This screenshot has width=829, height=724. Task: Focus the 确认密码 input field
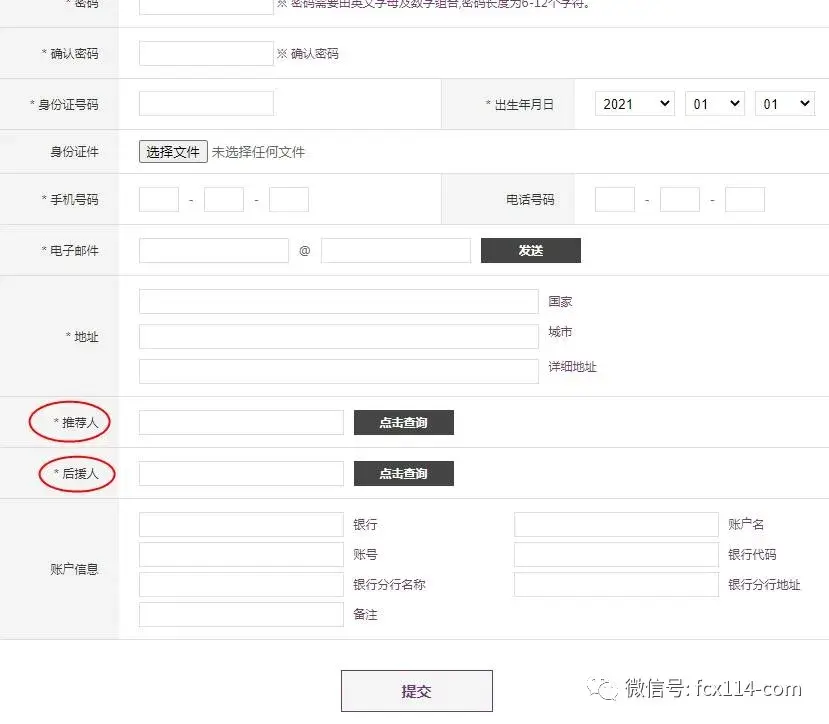point(206,54)
